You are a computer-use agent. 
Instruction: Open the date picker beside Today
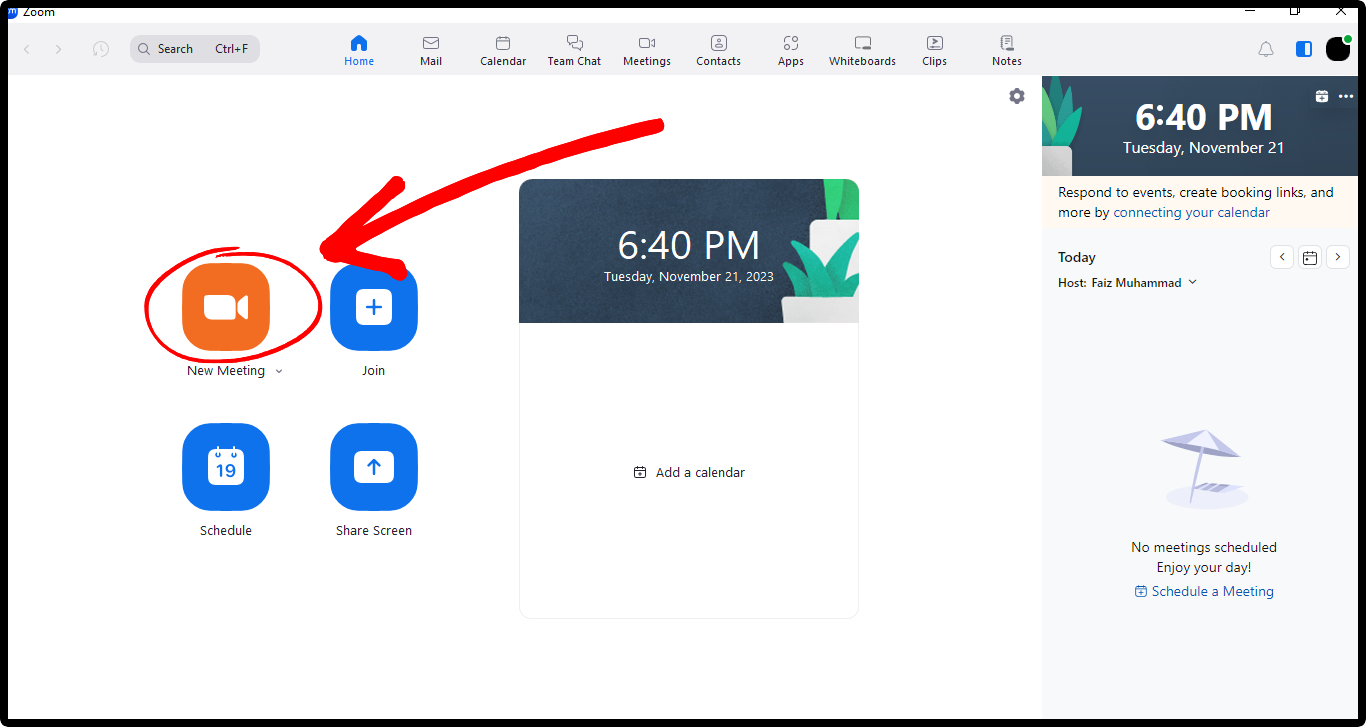click(x=1310, y=257)
